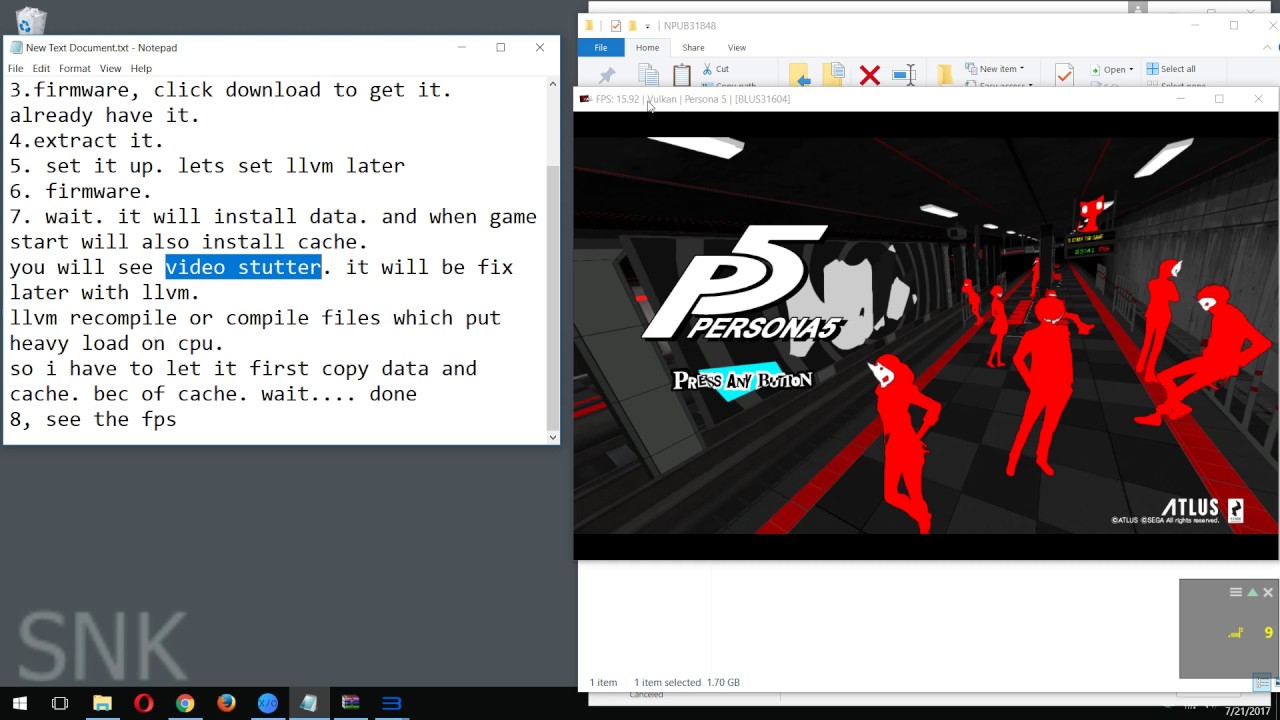Viewport: 1280px width, 720px height.
Task: Switch to Explorer's Home ribbon tab
Action: [647, 48]
